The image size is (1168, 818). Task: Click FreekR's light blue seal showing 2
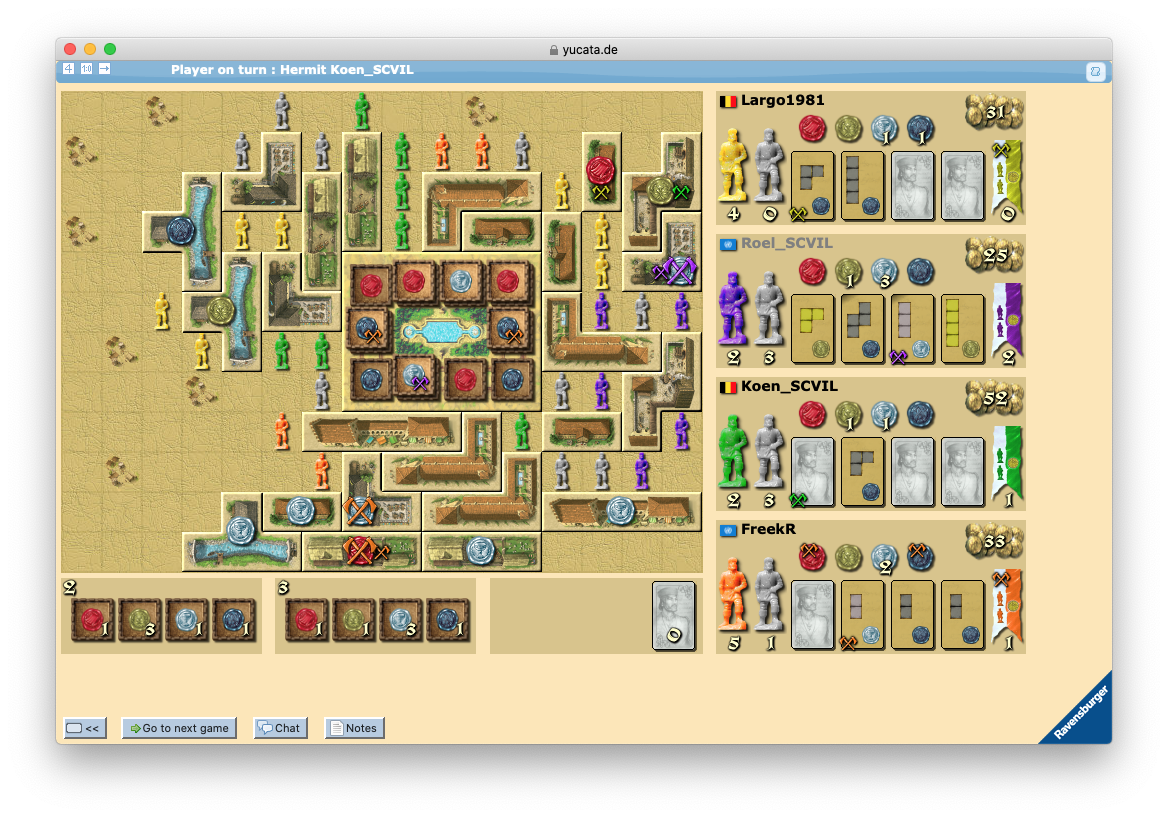(884, 559)
